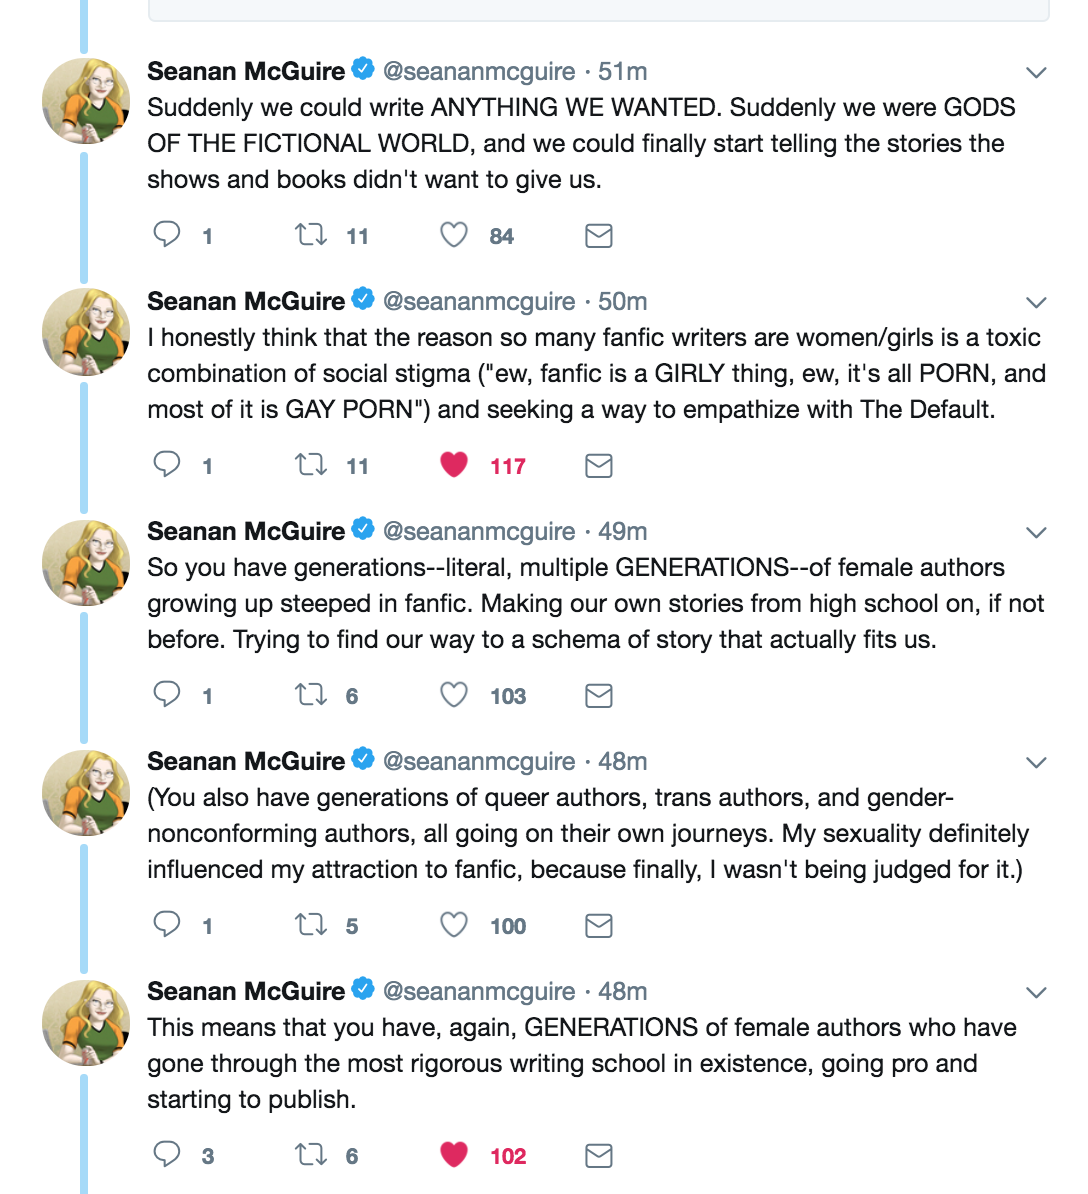Click the verified badge on the last tweet
1088x1194 pixels.
point(363,990)
